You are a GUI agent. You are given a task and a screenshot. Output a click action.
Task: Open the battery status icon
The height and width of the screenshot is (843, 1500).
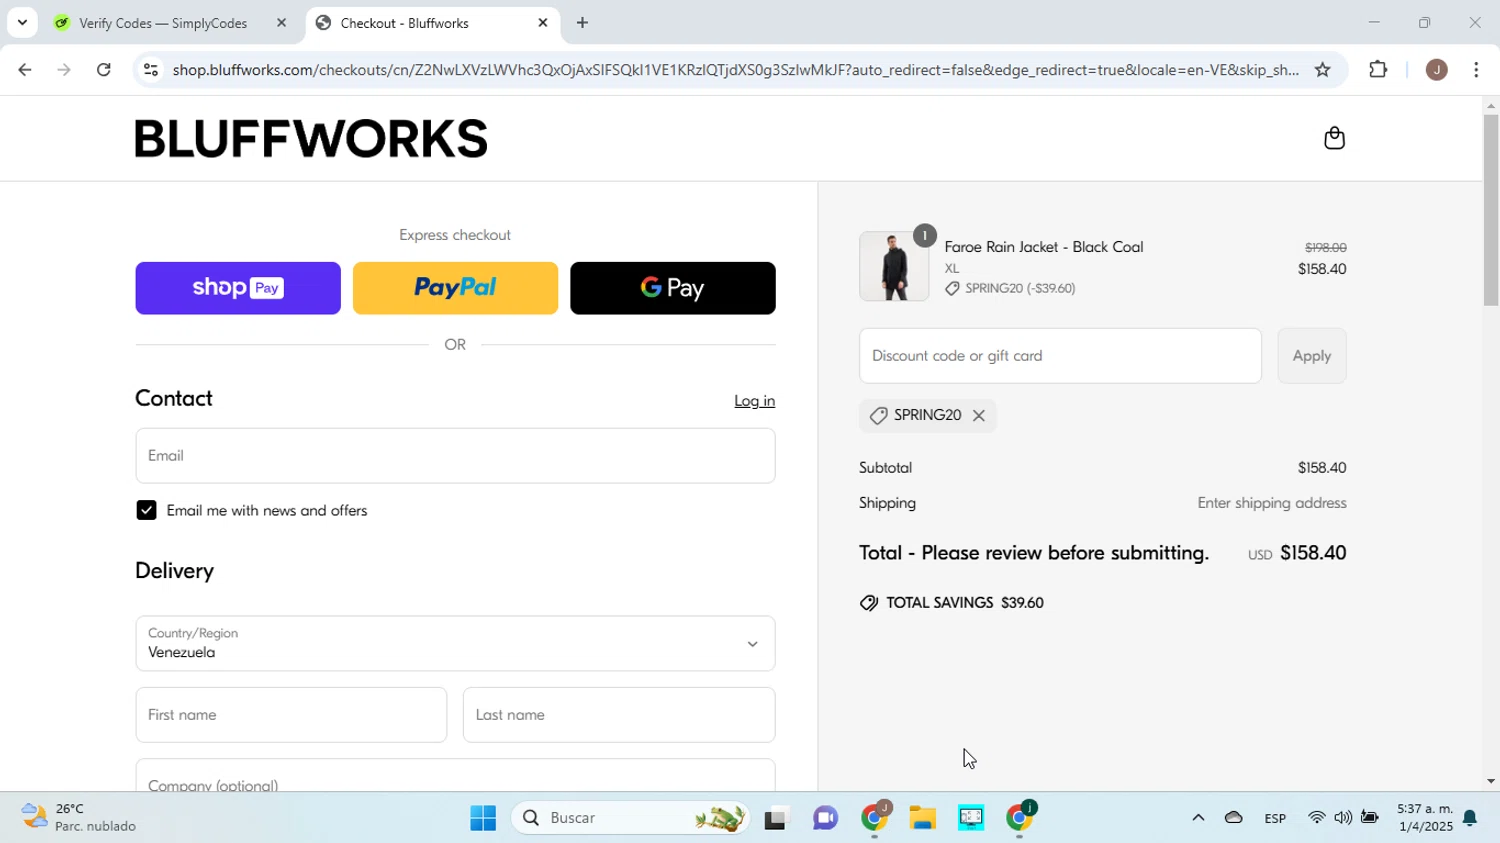(x=1369, y=818)
